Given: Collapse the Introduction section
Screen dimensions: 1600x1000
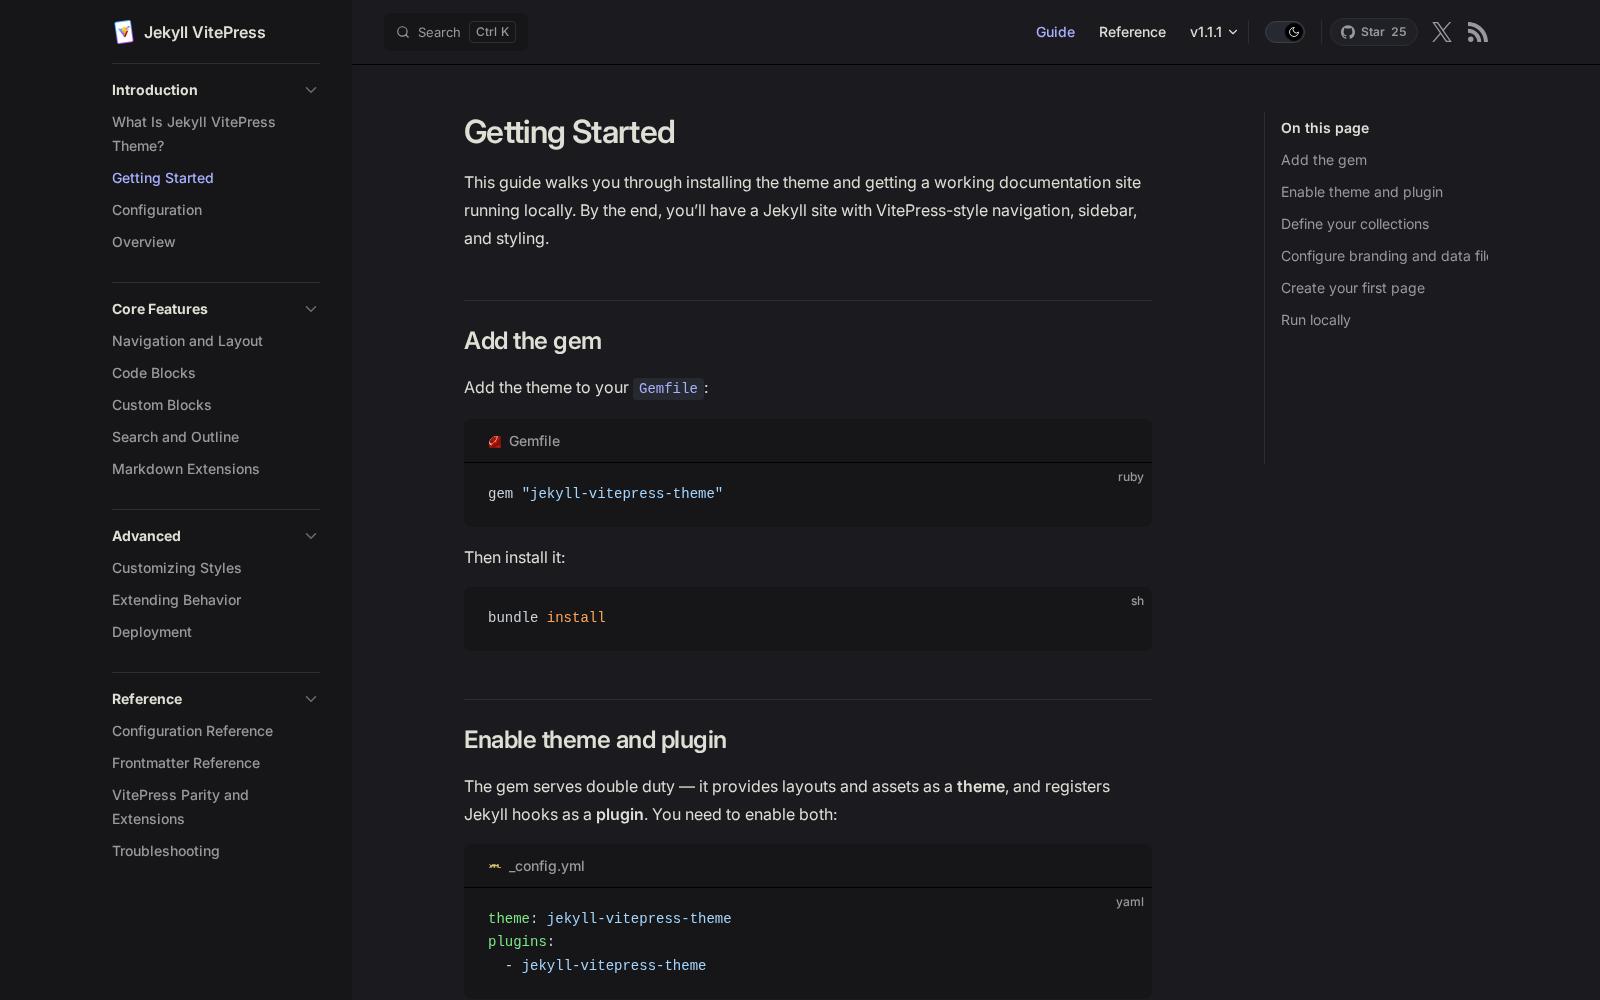Looking at the screenshot, I should 311,90.
